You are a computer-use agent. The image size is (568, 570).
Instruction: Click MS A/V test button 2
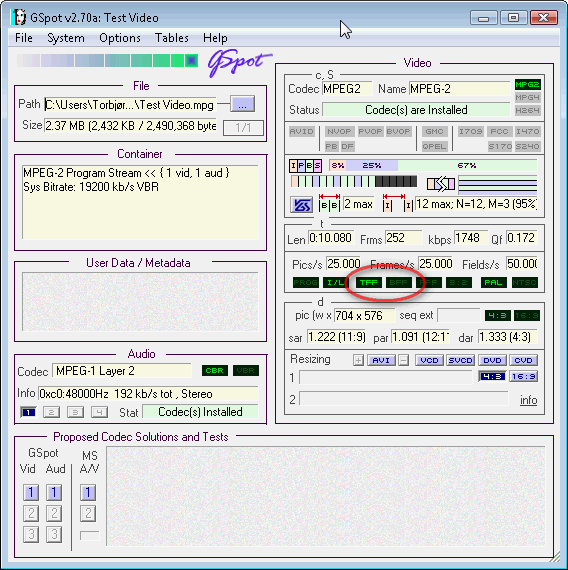point(88,514)
